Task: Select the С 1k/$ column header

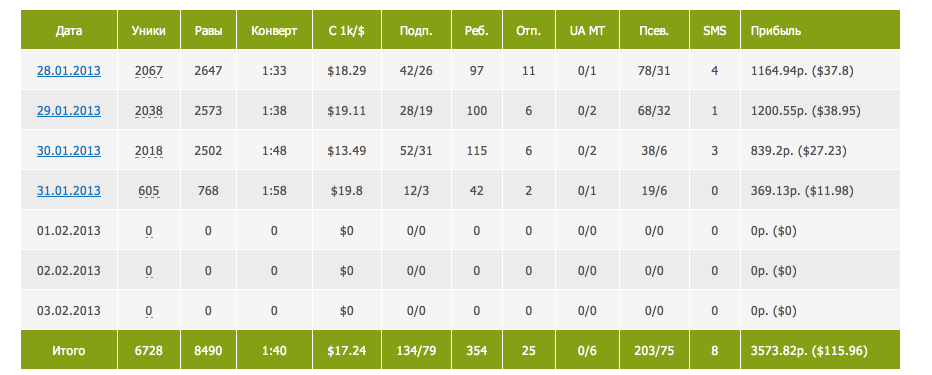Action: 347,30
